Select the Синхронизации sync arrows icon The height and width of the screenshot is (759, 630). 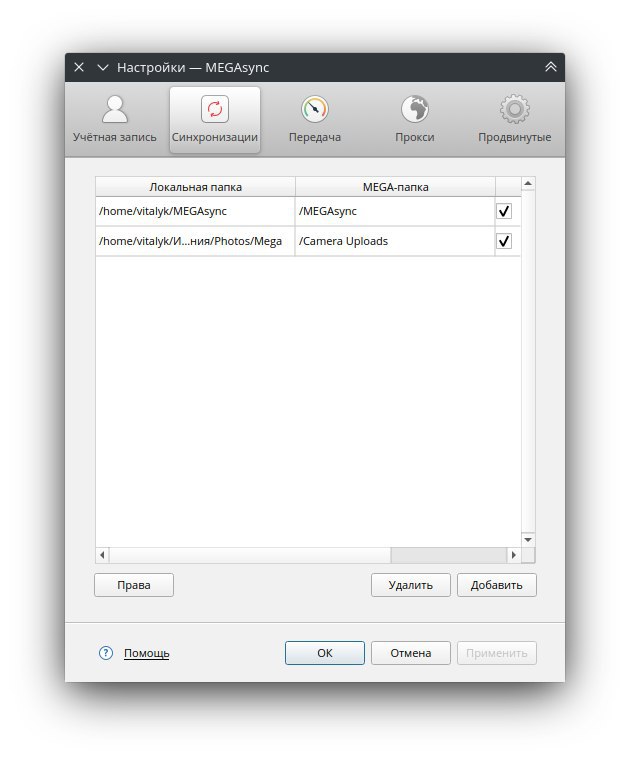[x=215, y=109]
